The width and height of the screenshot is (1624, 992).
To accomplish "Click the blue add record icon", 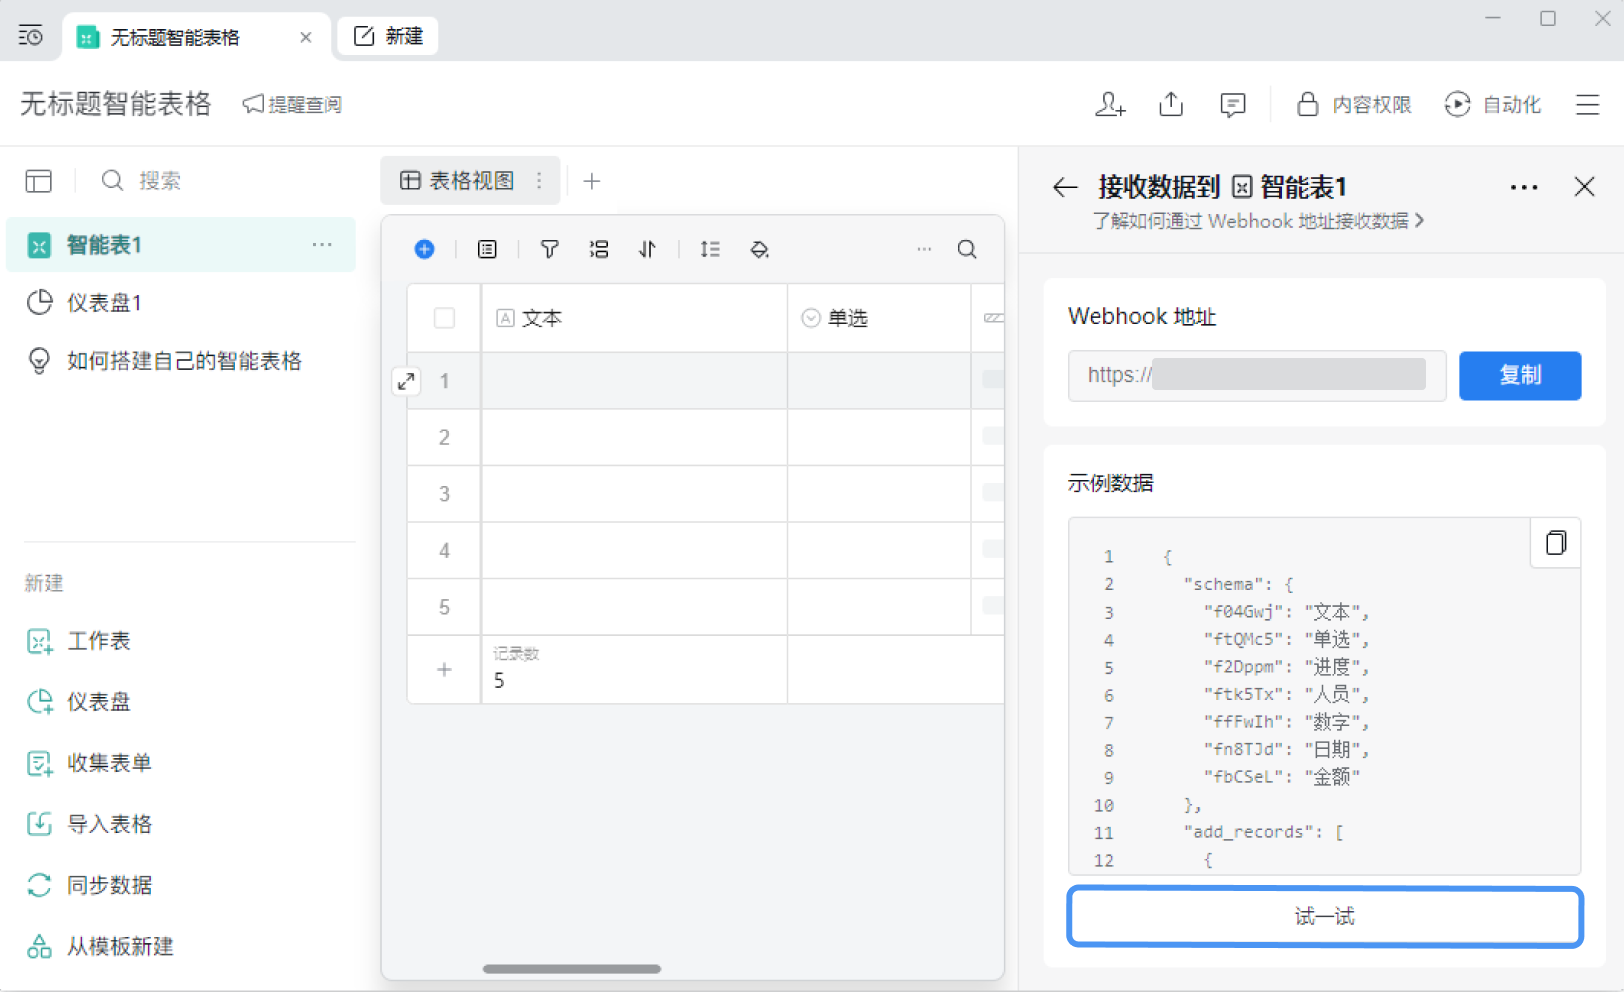I will [x=425, y=249].
